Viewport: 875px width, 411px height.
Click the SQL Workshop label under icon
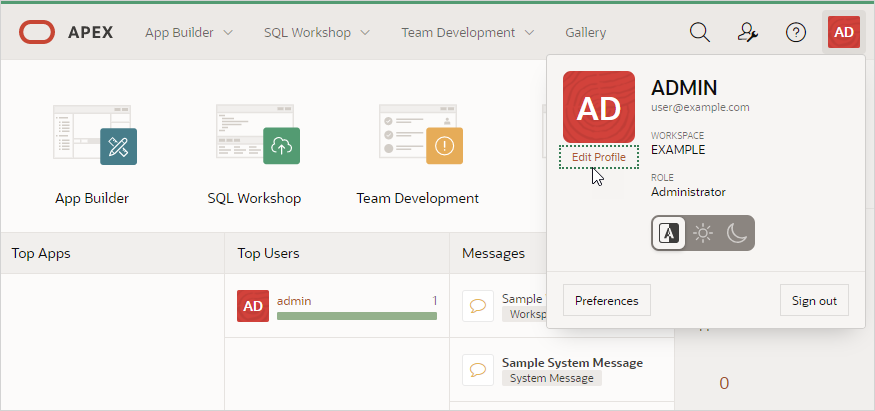254,198
